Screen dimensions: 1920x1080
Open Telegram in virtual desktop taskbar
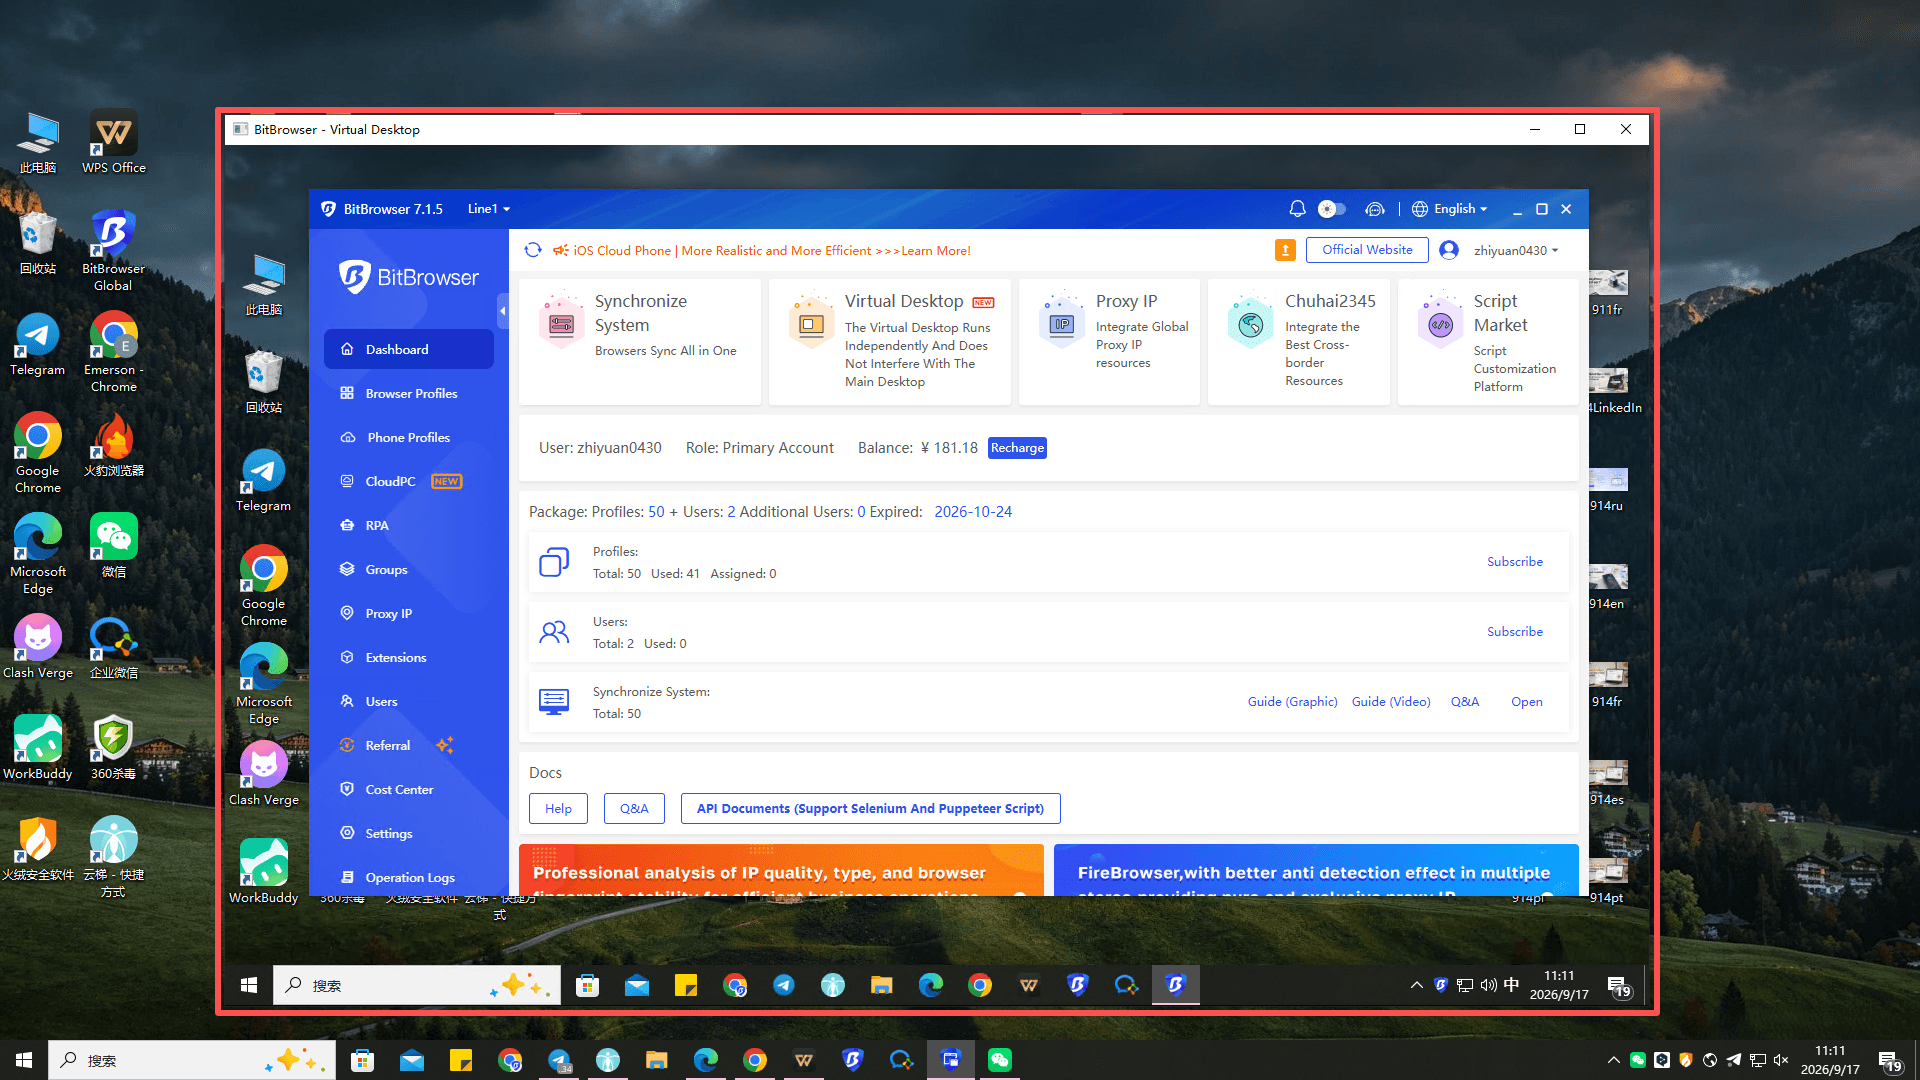(x=784, y=985)
